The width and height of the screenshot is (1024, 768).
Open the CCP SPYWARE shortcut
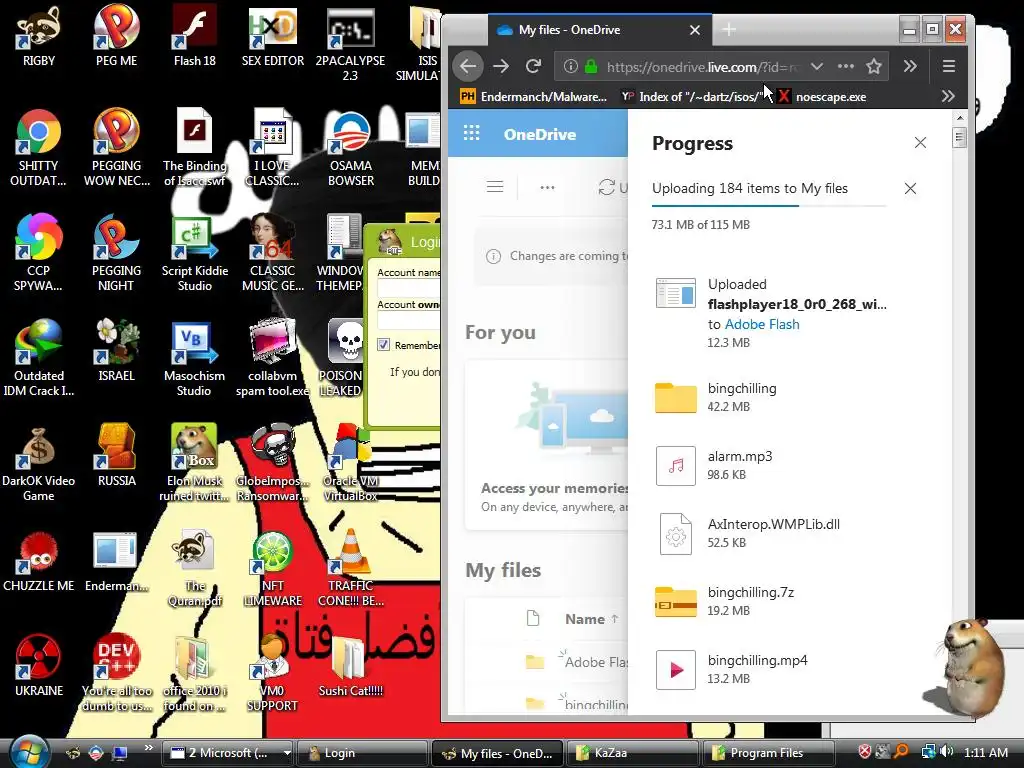[39, 253]
